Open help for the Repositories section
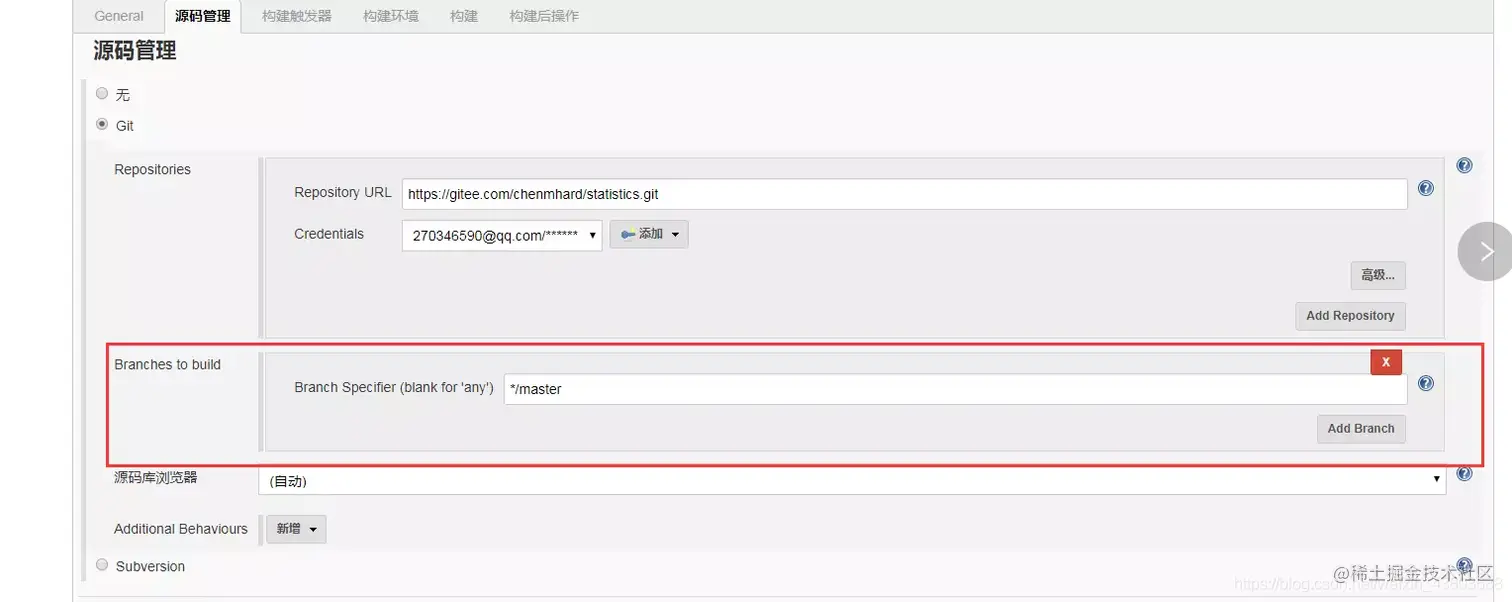The width and height of the screenshot is (1512, 602). [1464, 166]
